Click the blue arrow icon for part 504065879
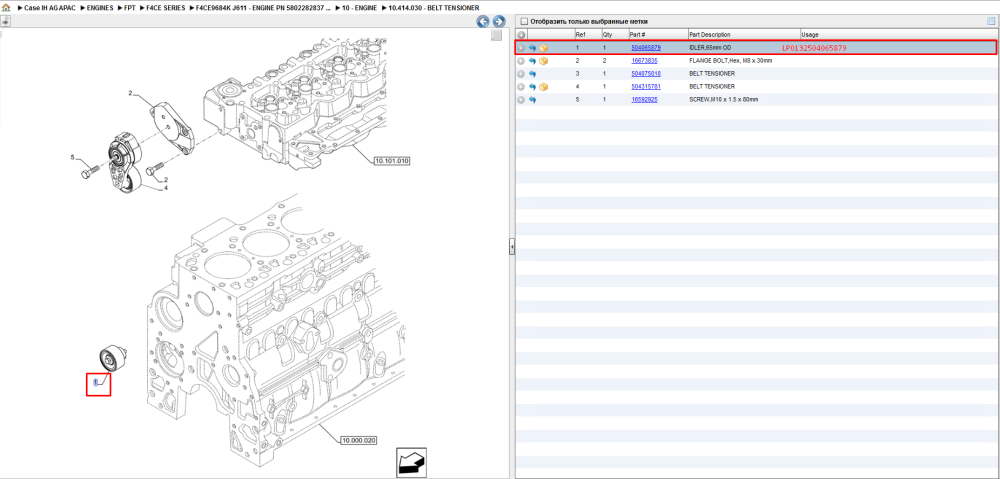The height and width of the screenshot is (479, 1000). coord(533,48)
